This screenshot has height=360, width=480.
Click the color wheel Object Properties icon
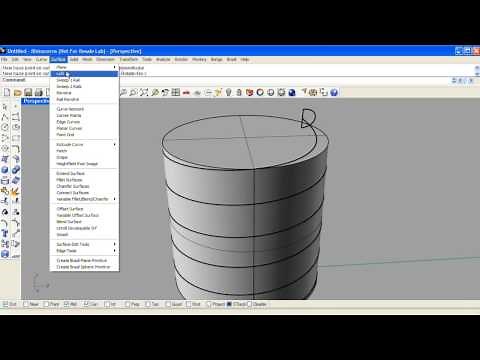260,92
